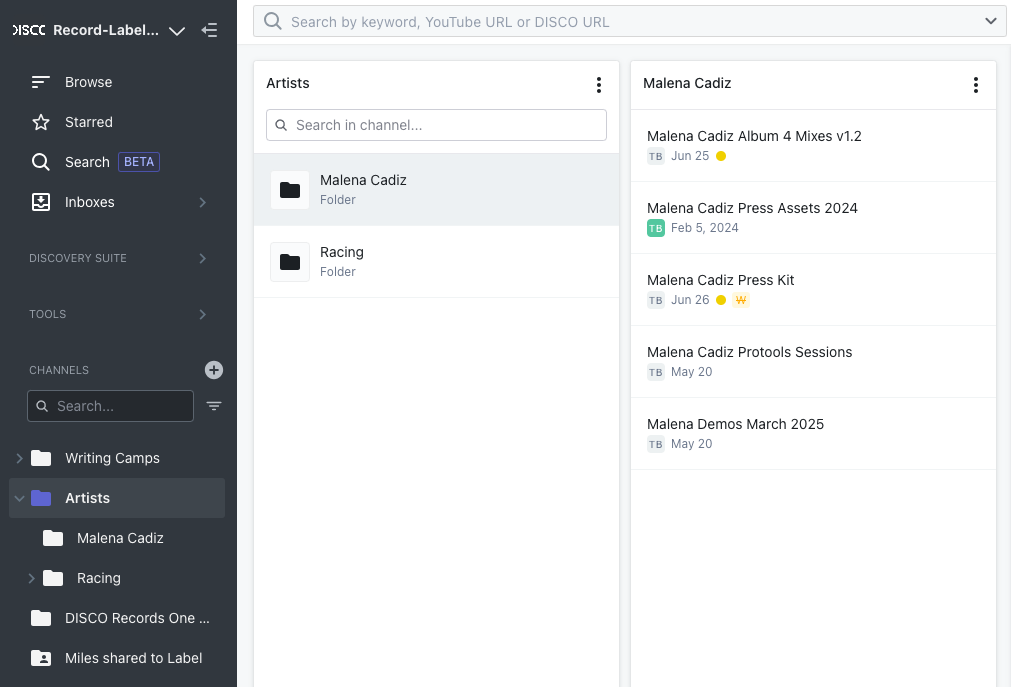This screenshot has height=687, width=1011.
Task: Add a new channel with plus icon
Action: click(x=214, y=370)
